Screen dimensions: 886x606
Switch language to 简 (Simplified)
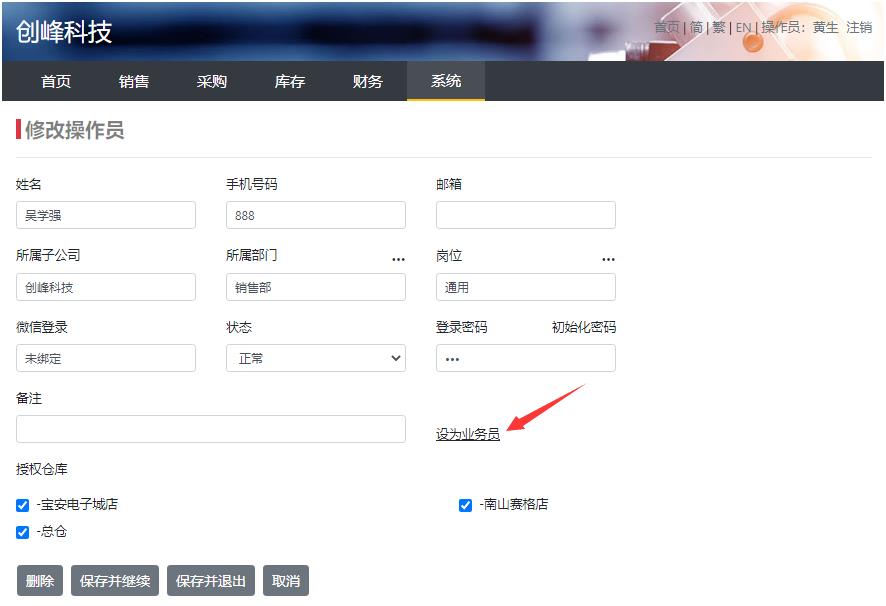696,27
